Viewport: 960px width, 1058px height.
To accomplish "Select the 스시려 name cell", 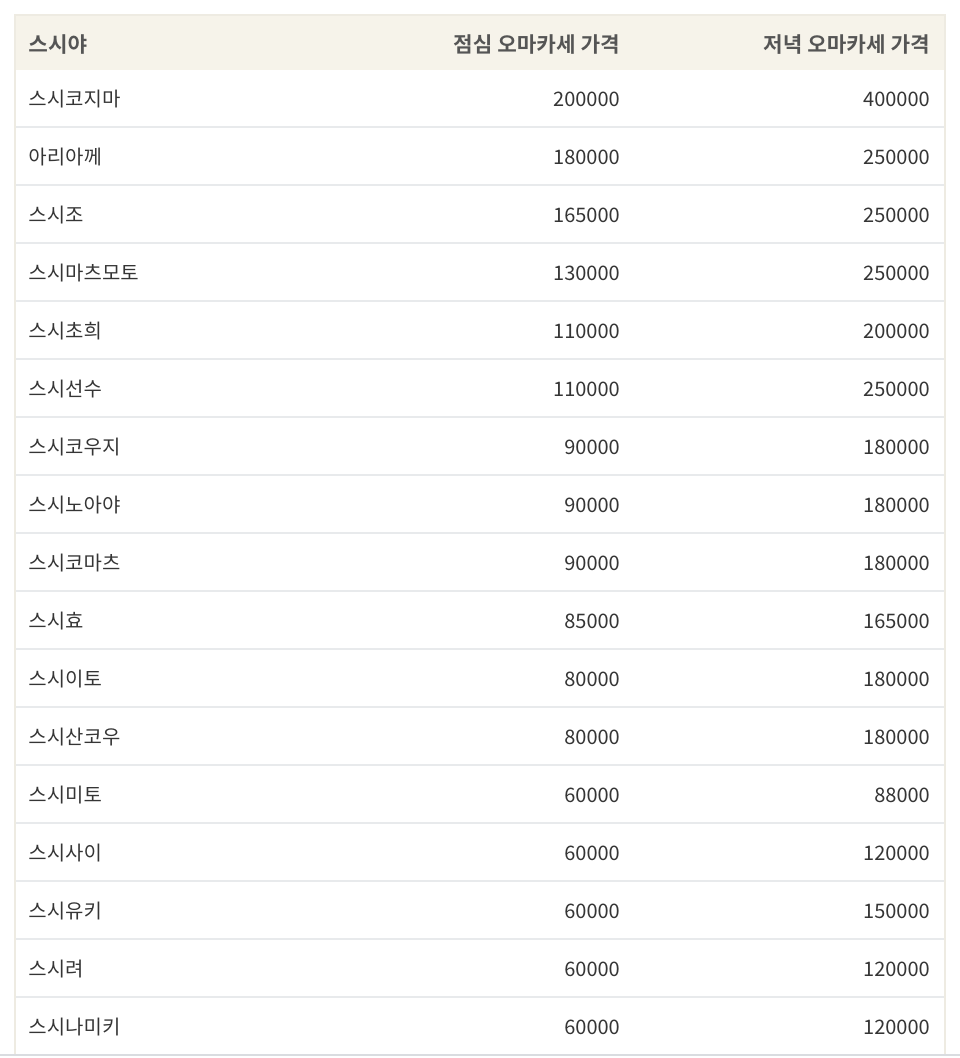I will [56, 969].
